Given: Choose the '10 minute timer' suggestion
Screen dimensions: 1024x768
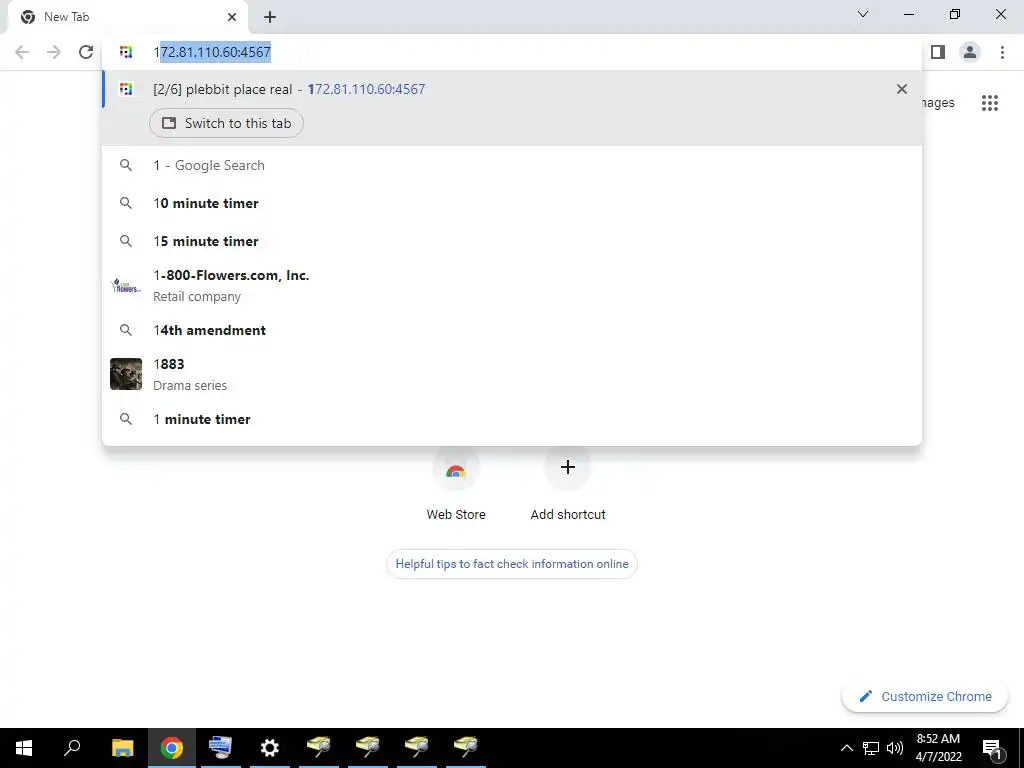Looking at the screenshot, I should coord(512,203).
